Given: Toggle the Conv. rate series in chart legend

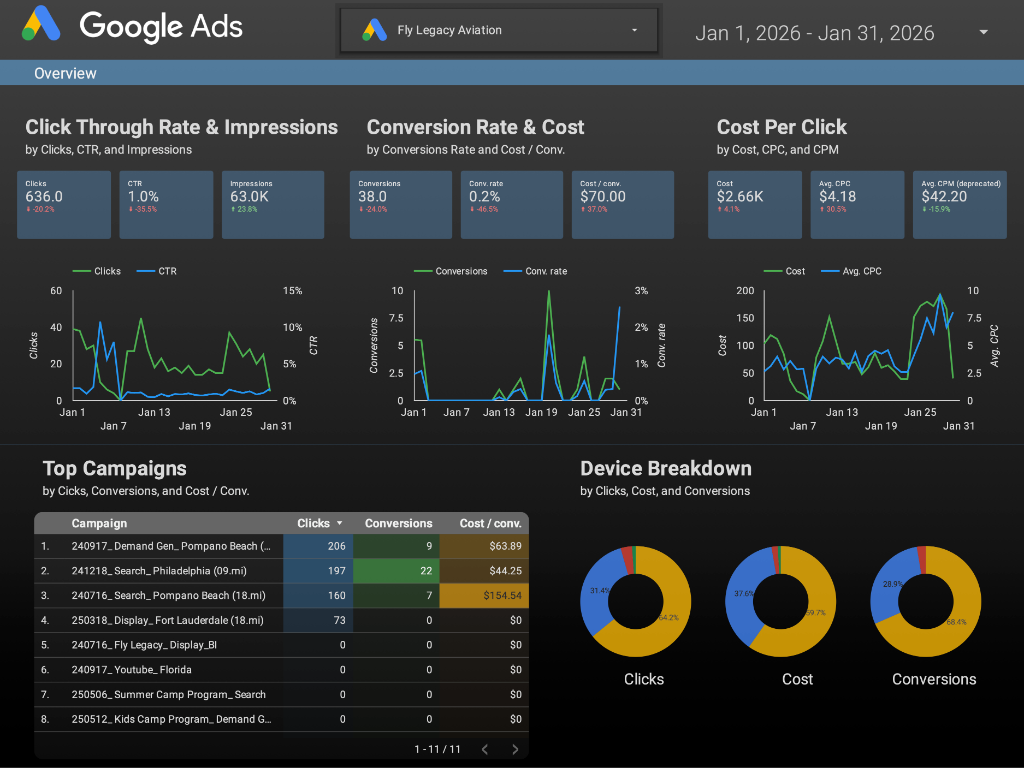Looking at the screenshot, I should [x=536, y=271].
